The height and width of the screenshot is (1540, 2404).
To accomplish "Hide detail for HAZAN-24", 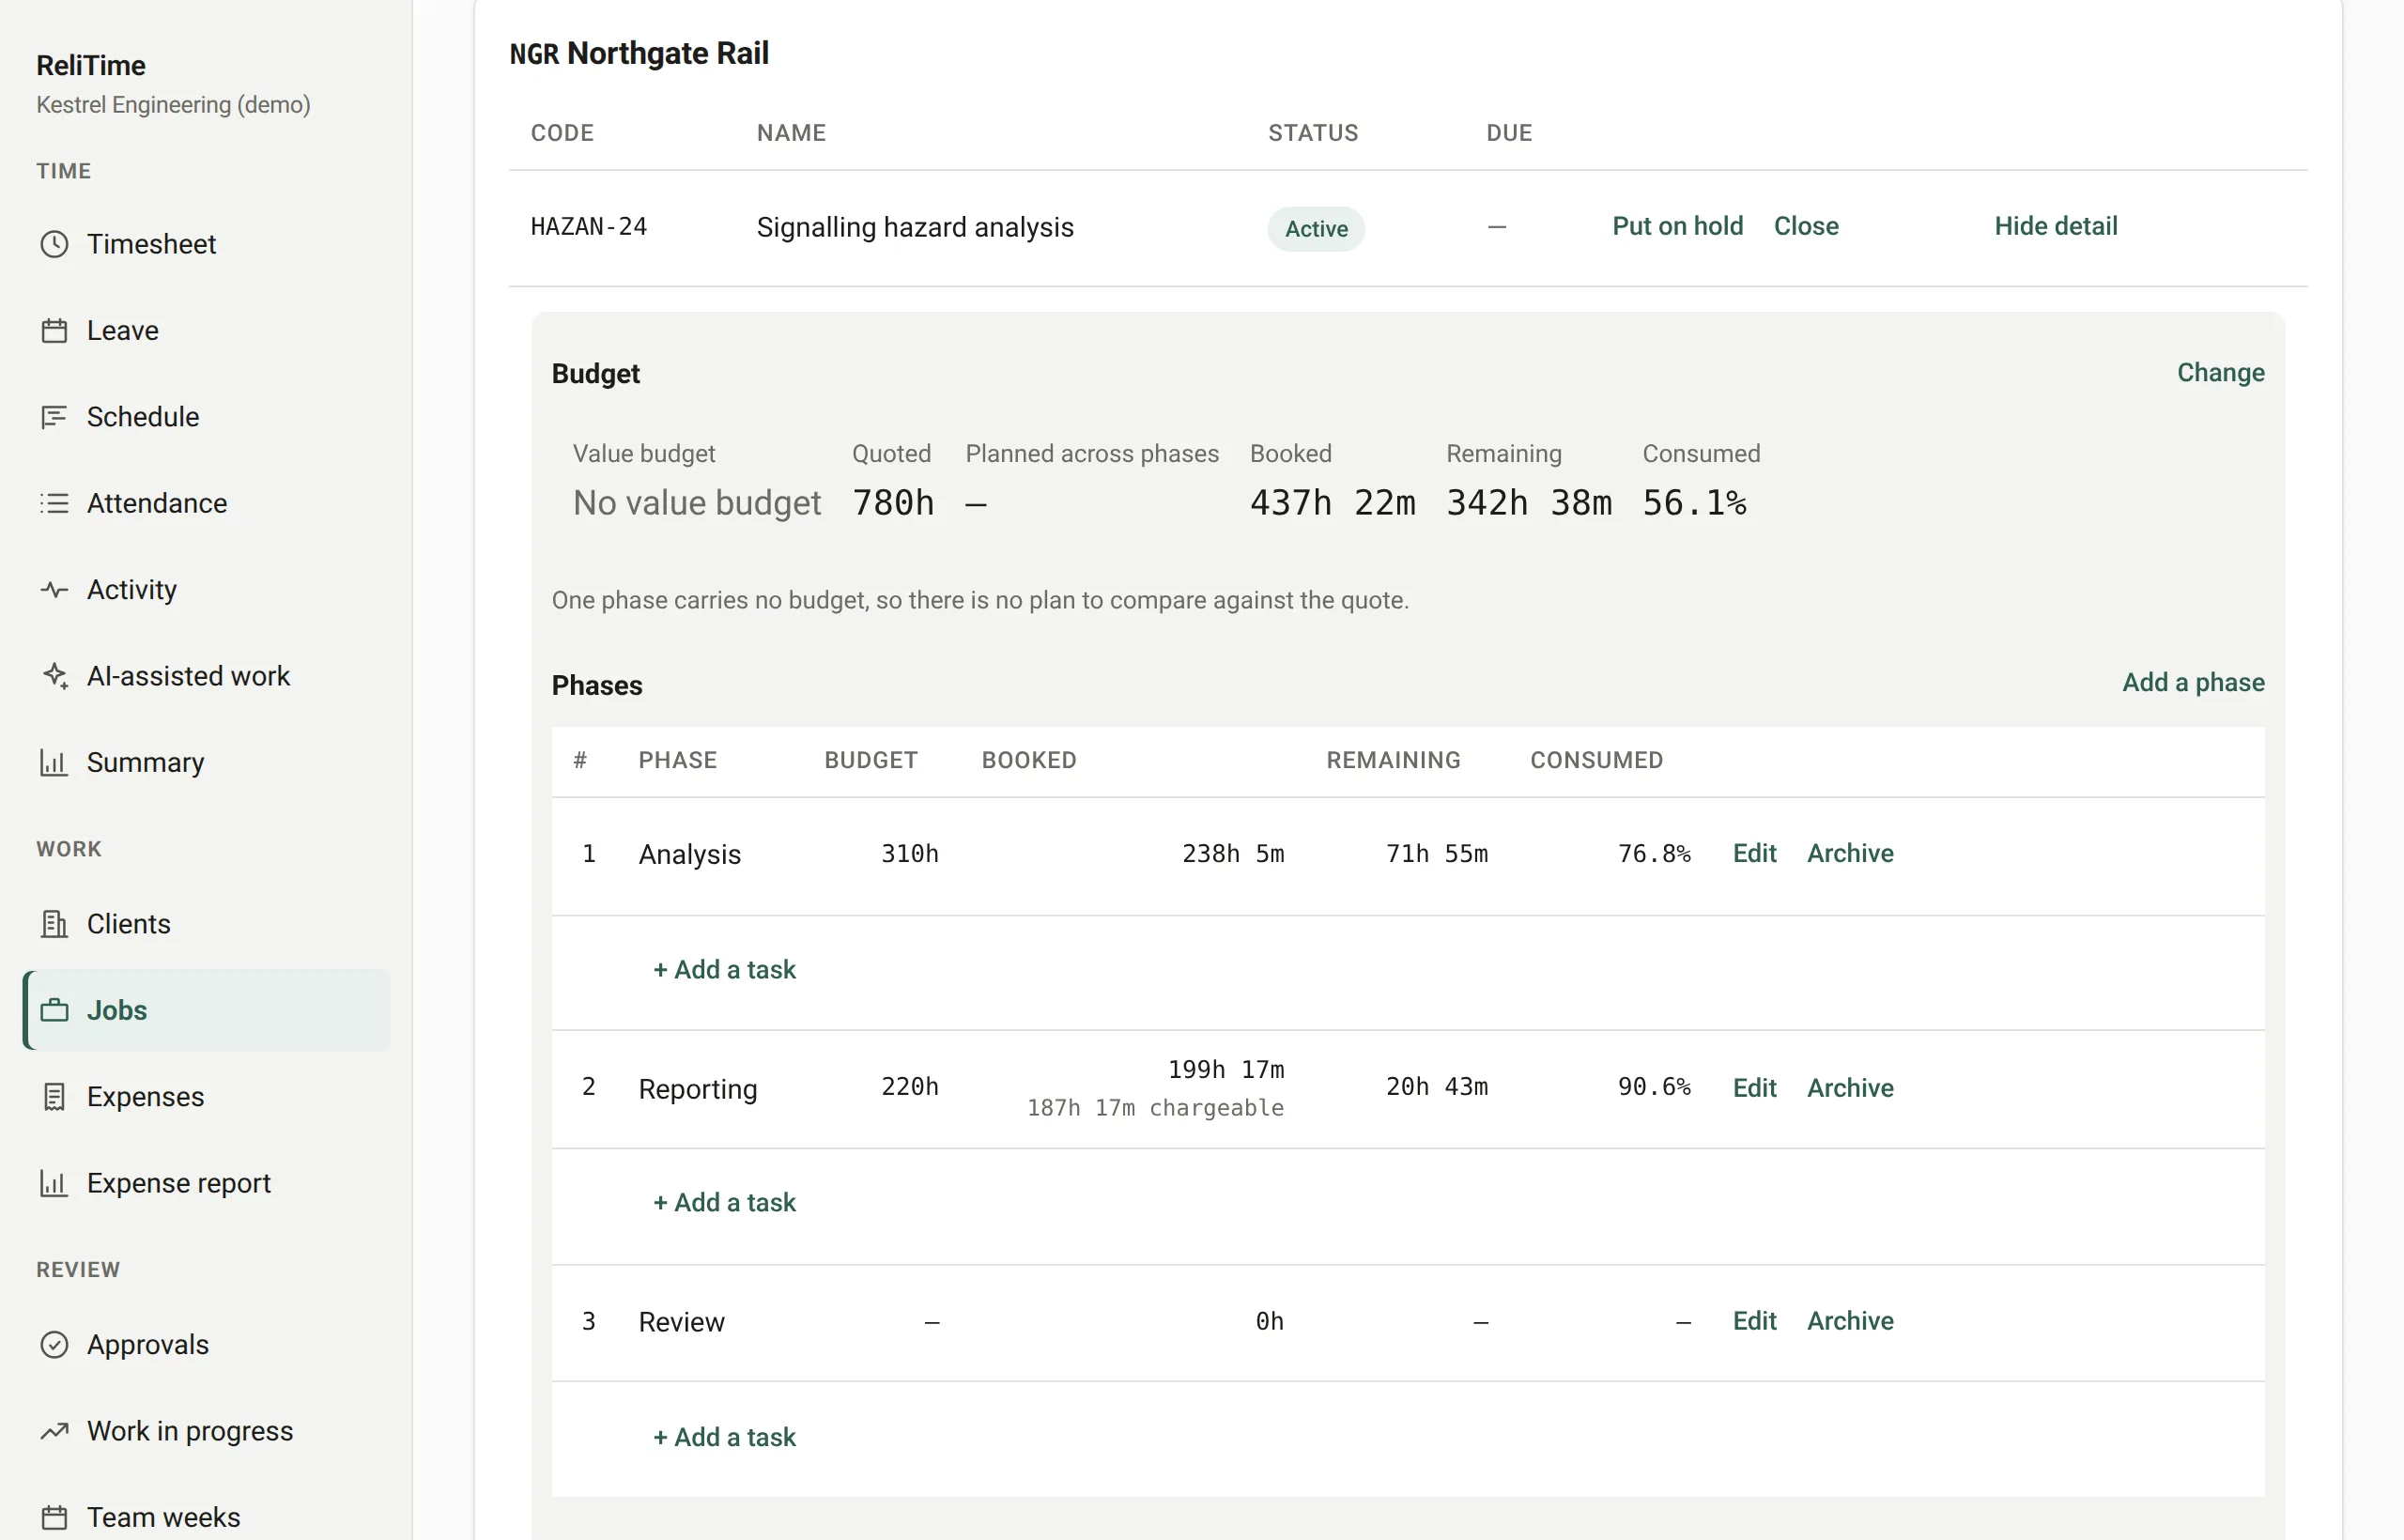I will click(2055, 226).
